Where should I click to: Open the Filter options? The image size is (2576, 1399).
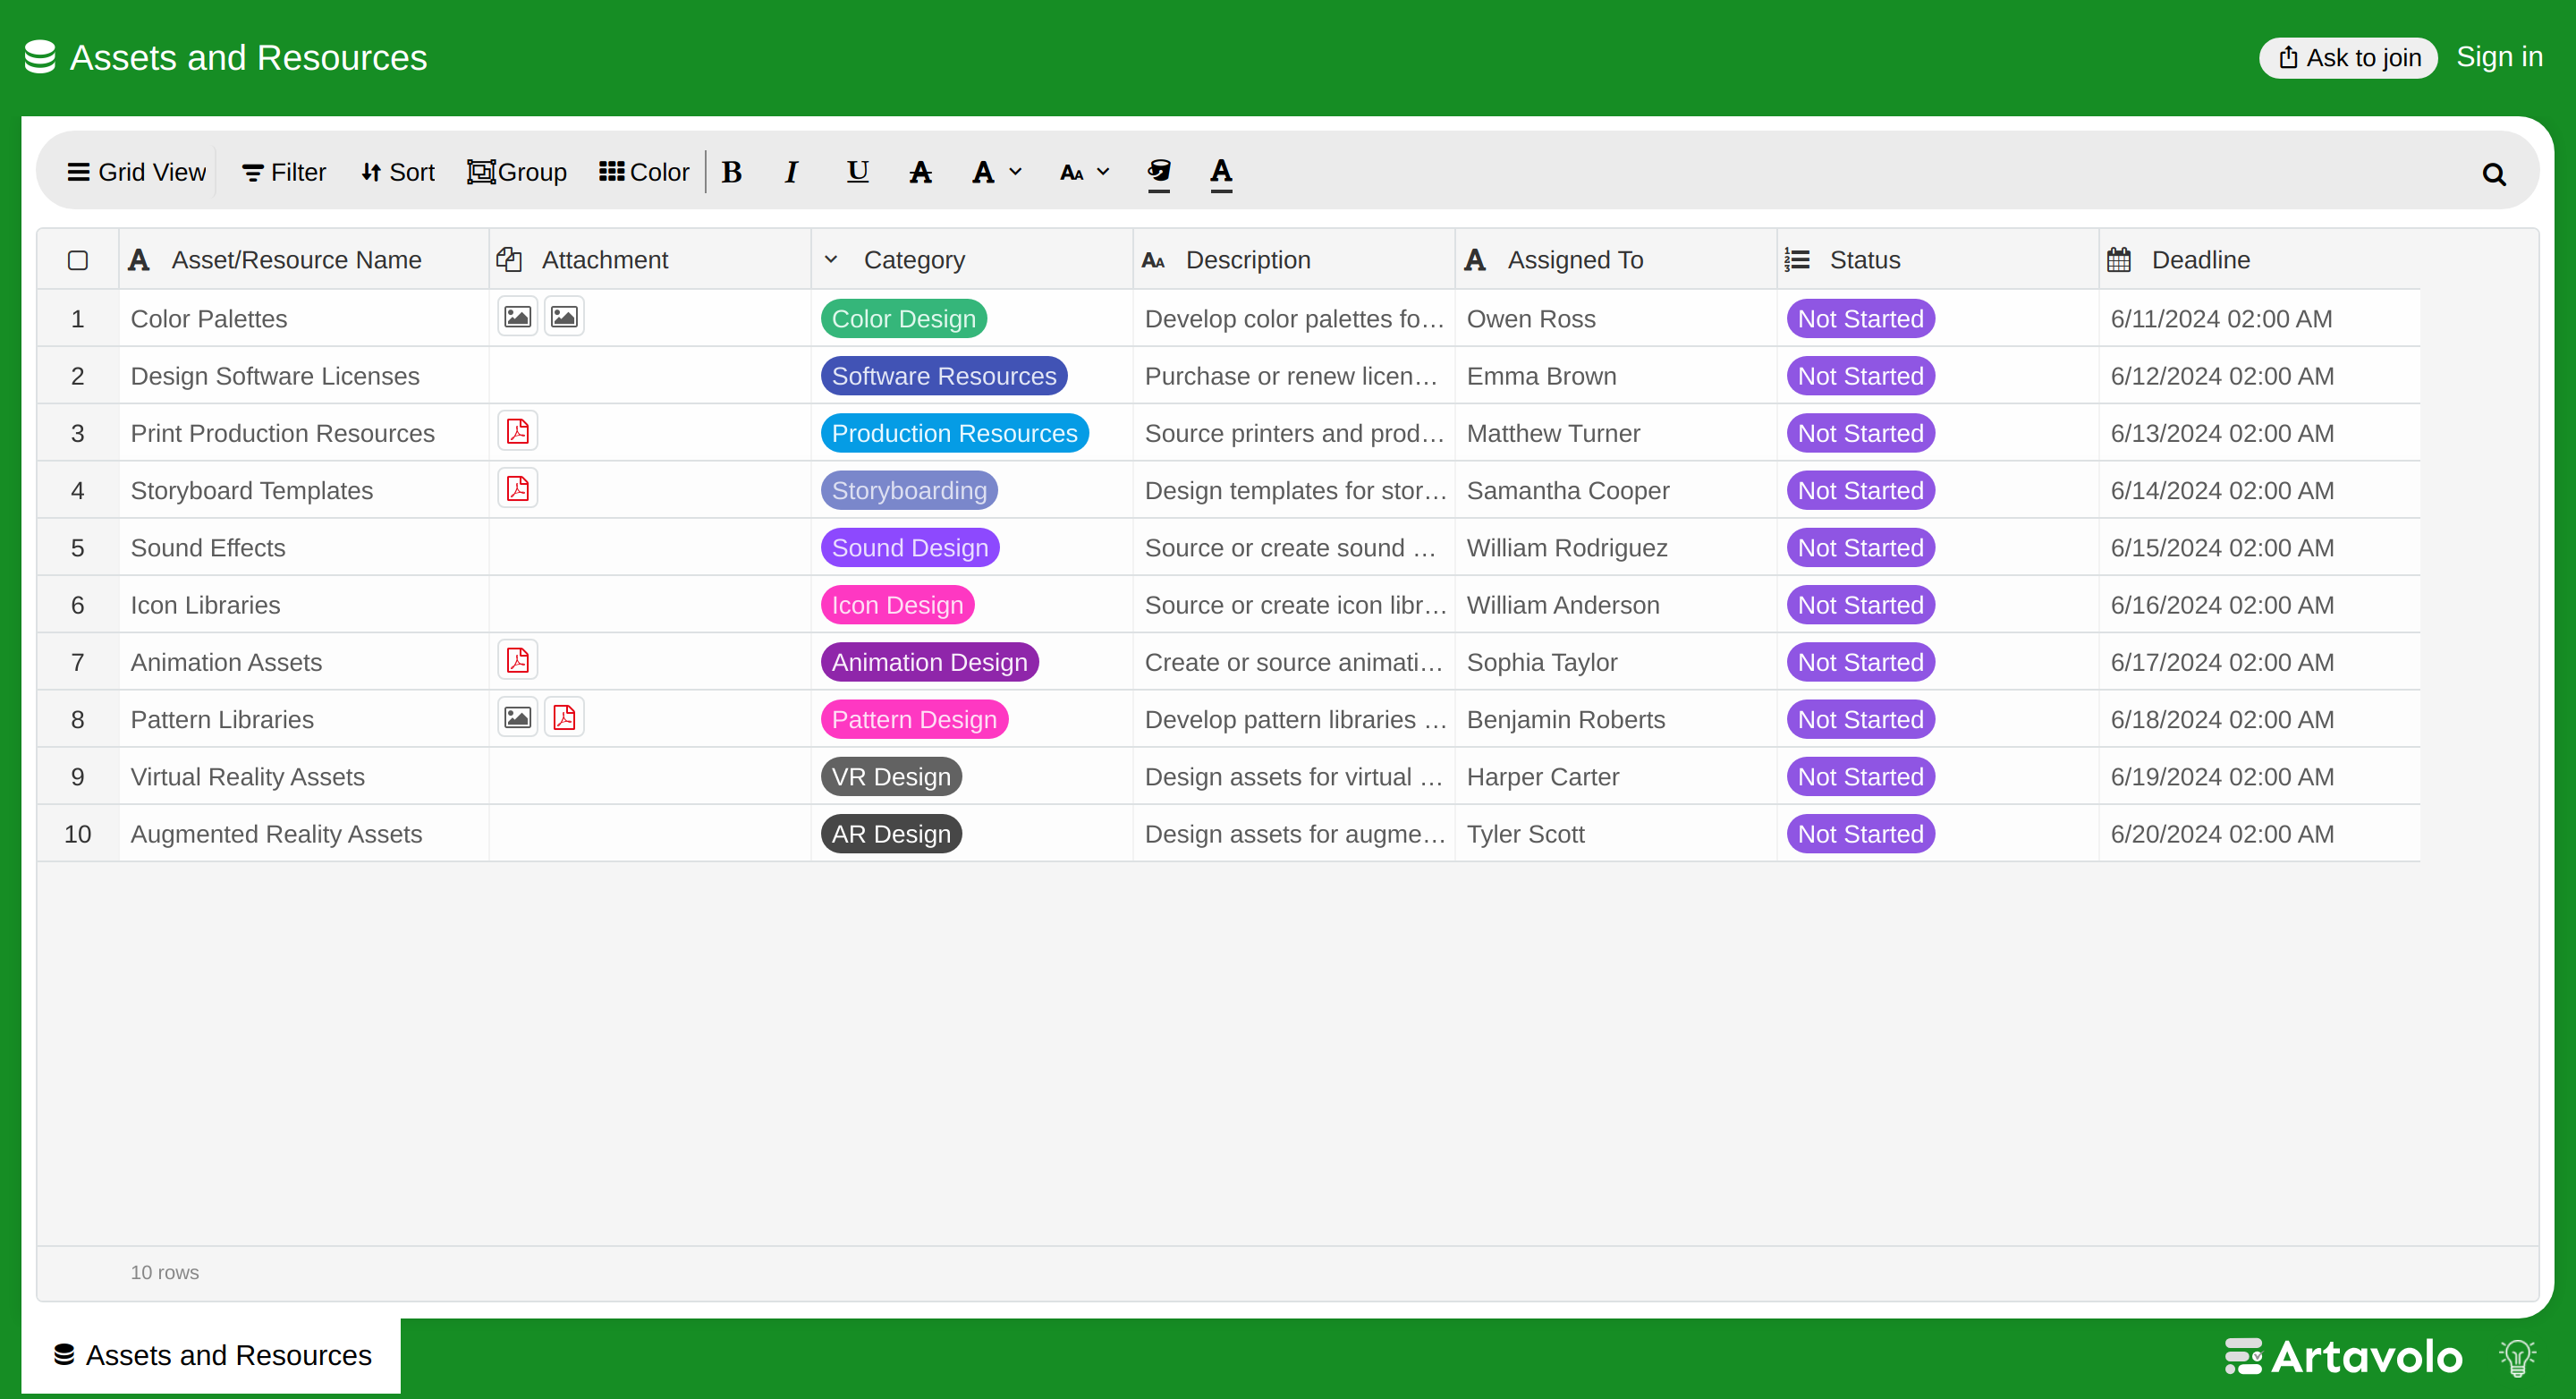click(284, 172)
